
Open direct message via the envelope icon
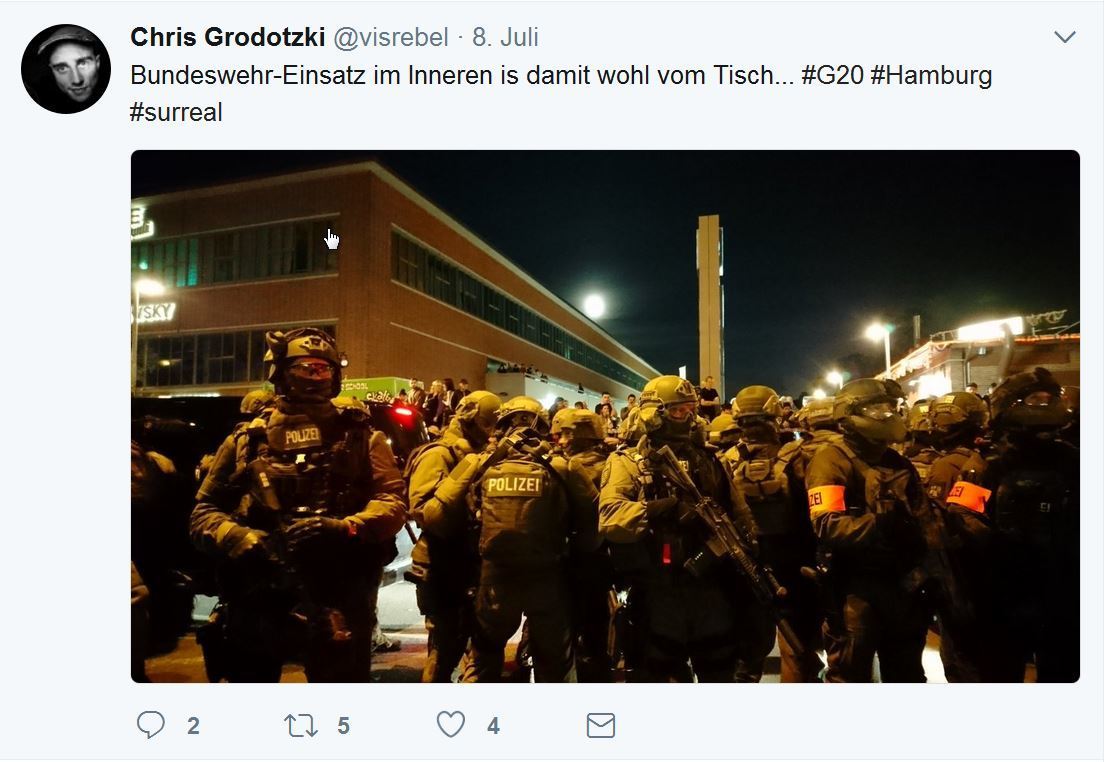(x=601, y=725)
